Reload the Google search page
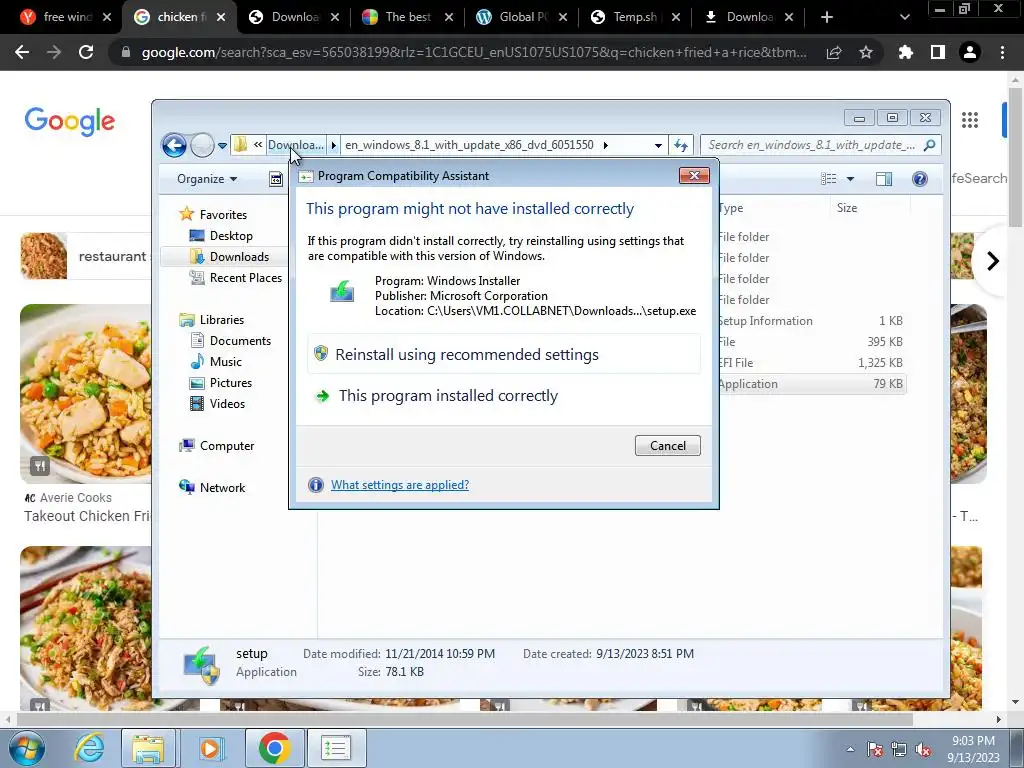Image resolution: width=1024 pixels, height=768 pixels. pos(86,52)
